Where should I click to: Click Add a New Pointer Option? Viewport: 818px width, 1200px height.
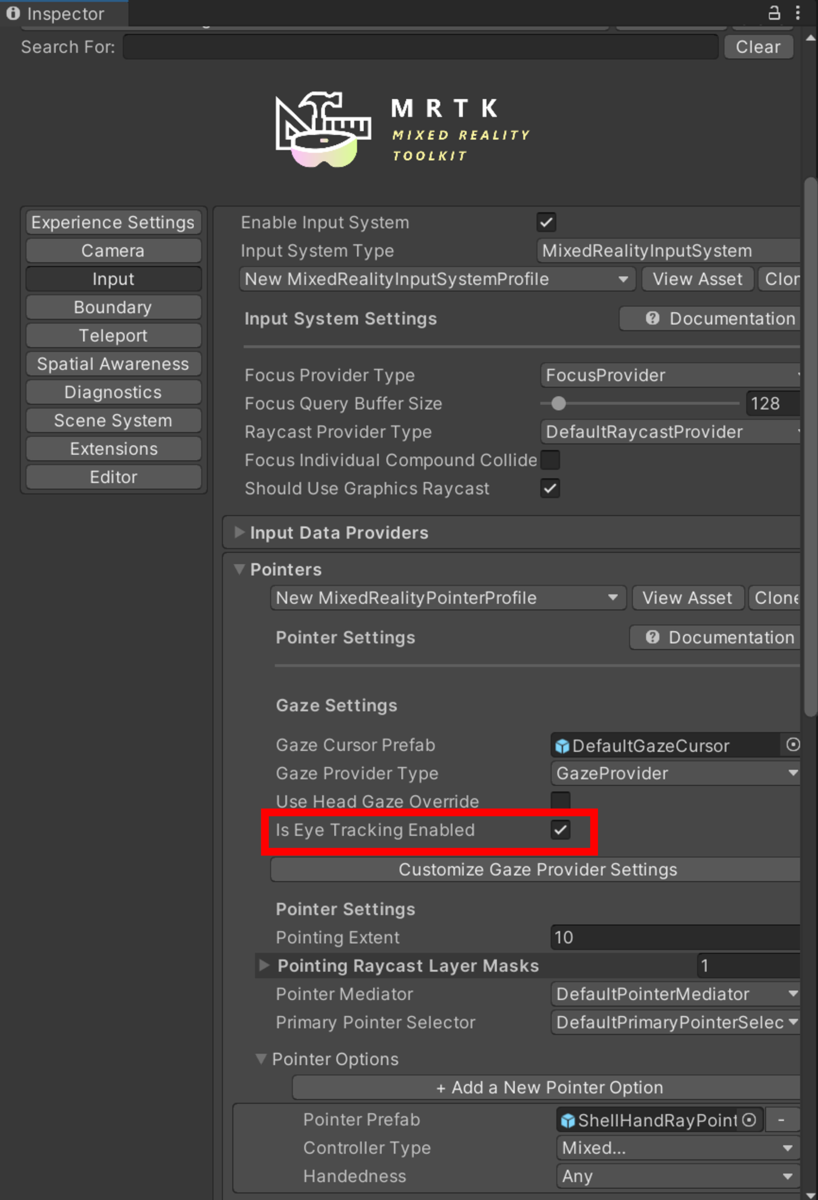click(x=548, y=1088)
